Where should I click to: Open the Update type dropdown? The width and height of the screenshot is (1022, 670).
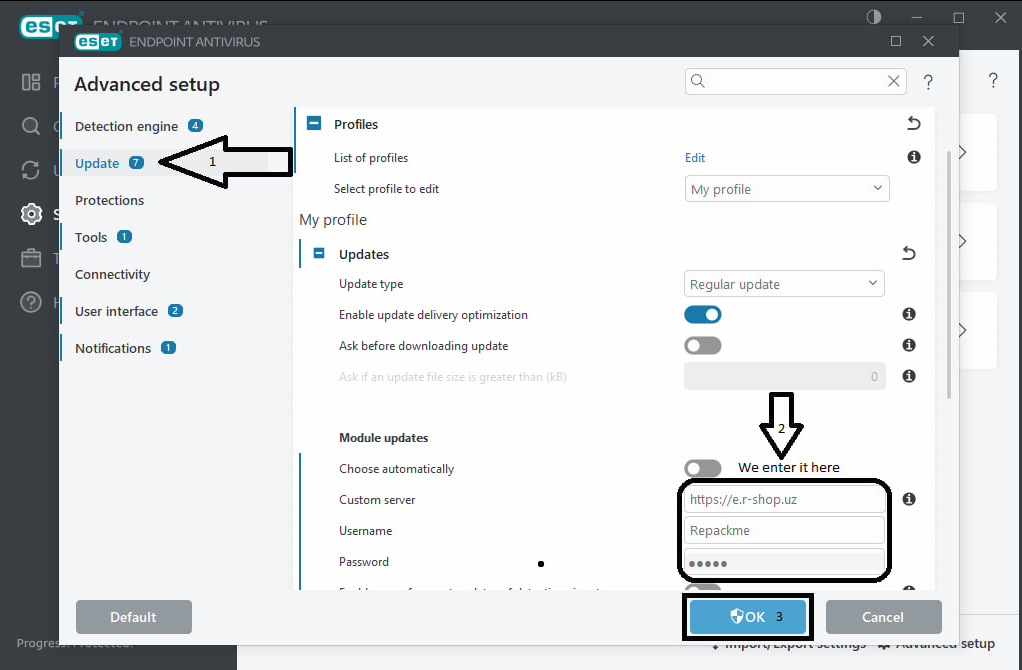click(784, 284)
